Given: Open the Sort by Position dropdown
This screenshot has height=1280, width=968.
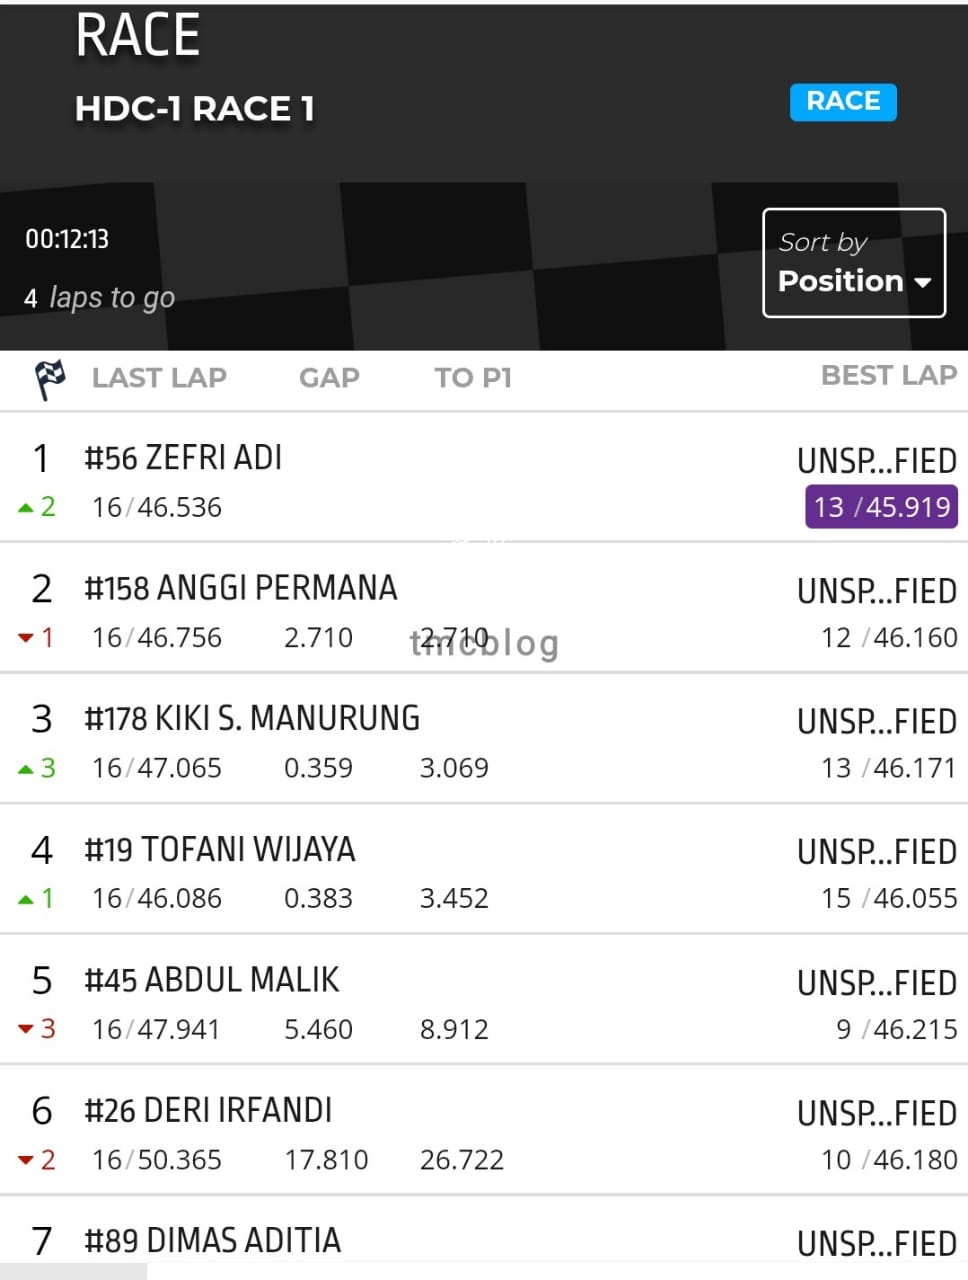Looking at the screenshot, I should point(854,263).
